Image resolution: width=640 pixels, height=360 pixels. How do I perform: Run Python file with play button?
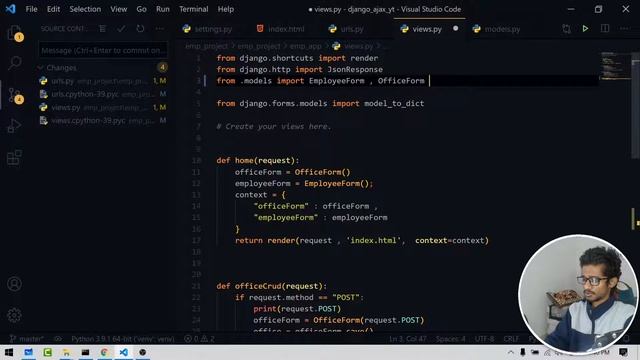[585, 29]
